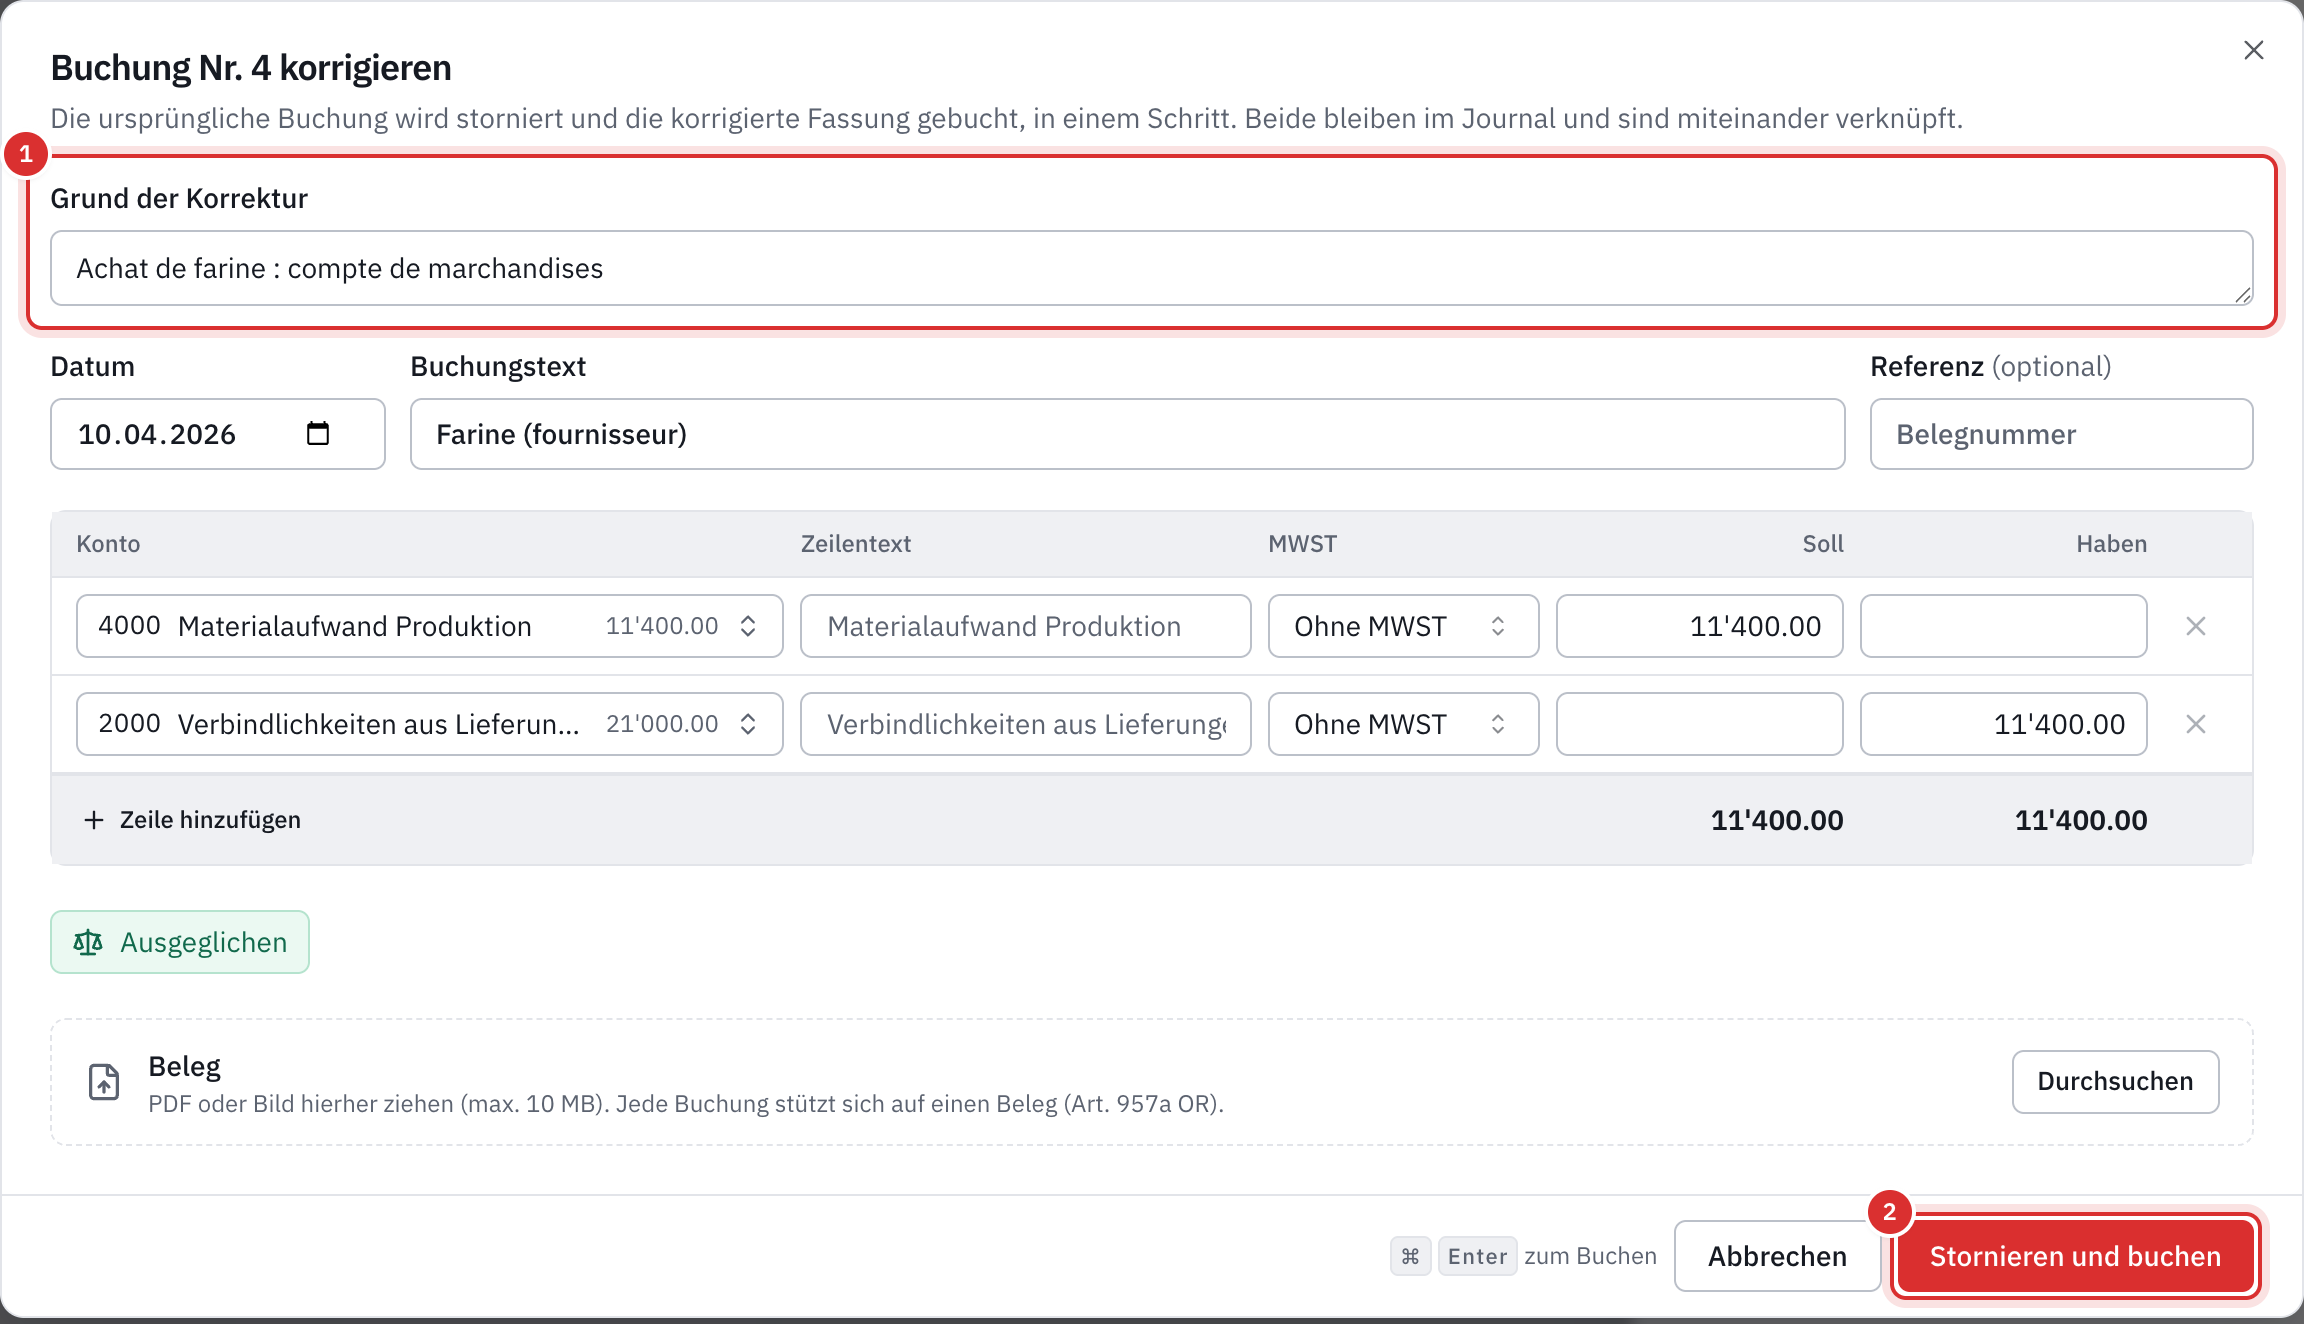Click Durchsuchen to browse for receipt
The image size is (2304, 1324).
tap(2115, 1081)
